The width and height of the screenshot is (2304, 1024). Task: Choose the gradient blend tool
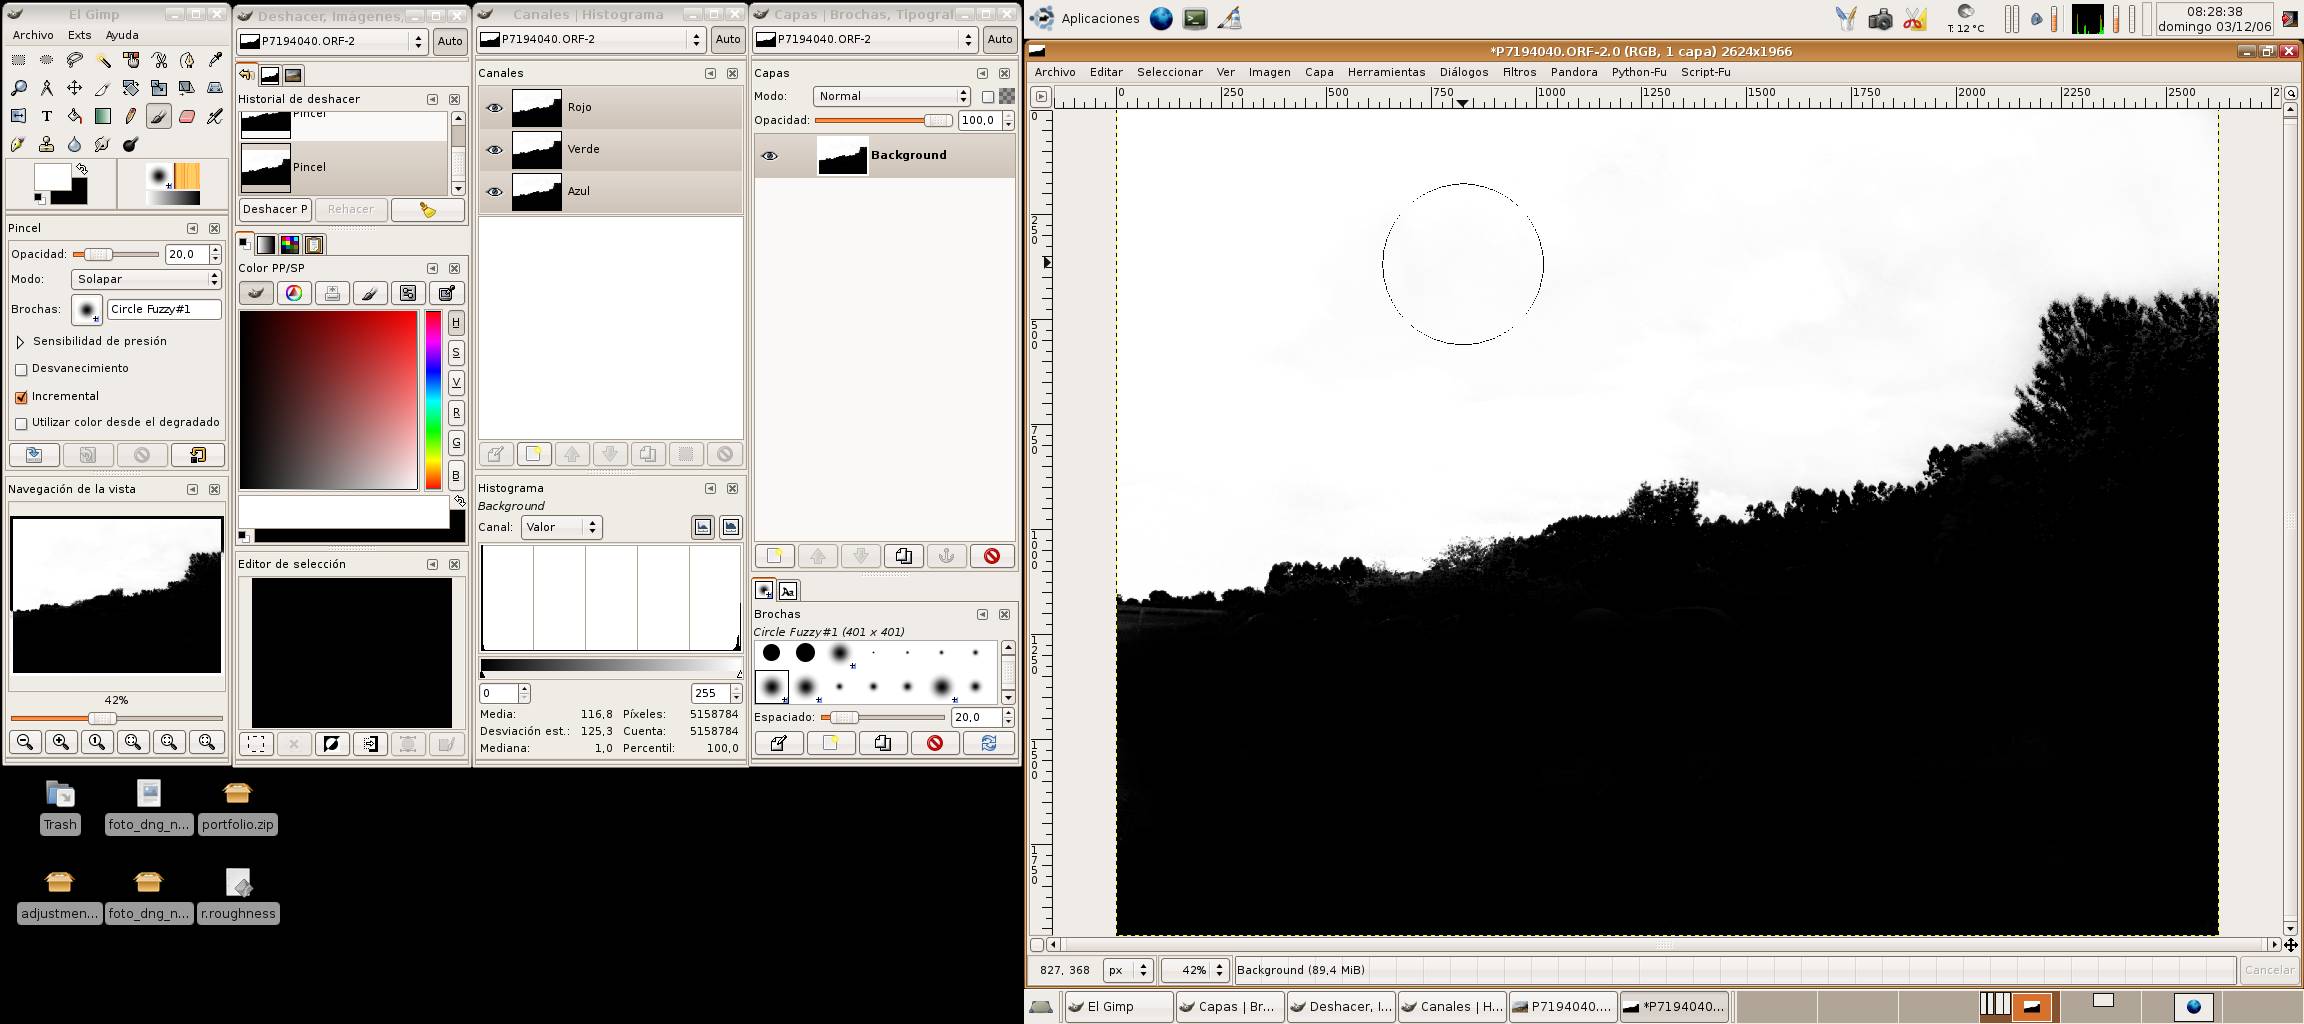click(102, 116)
